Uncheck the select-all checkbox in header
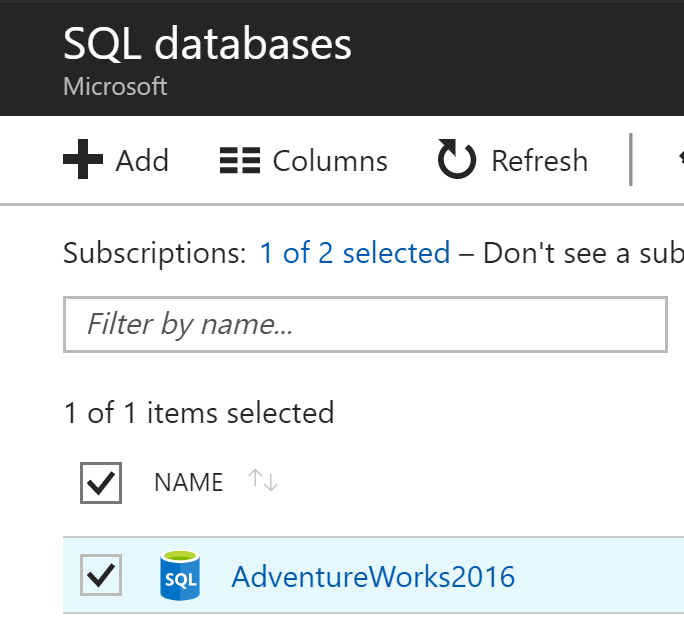Screen dimensions: 684x618 tap(101, 483)
